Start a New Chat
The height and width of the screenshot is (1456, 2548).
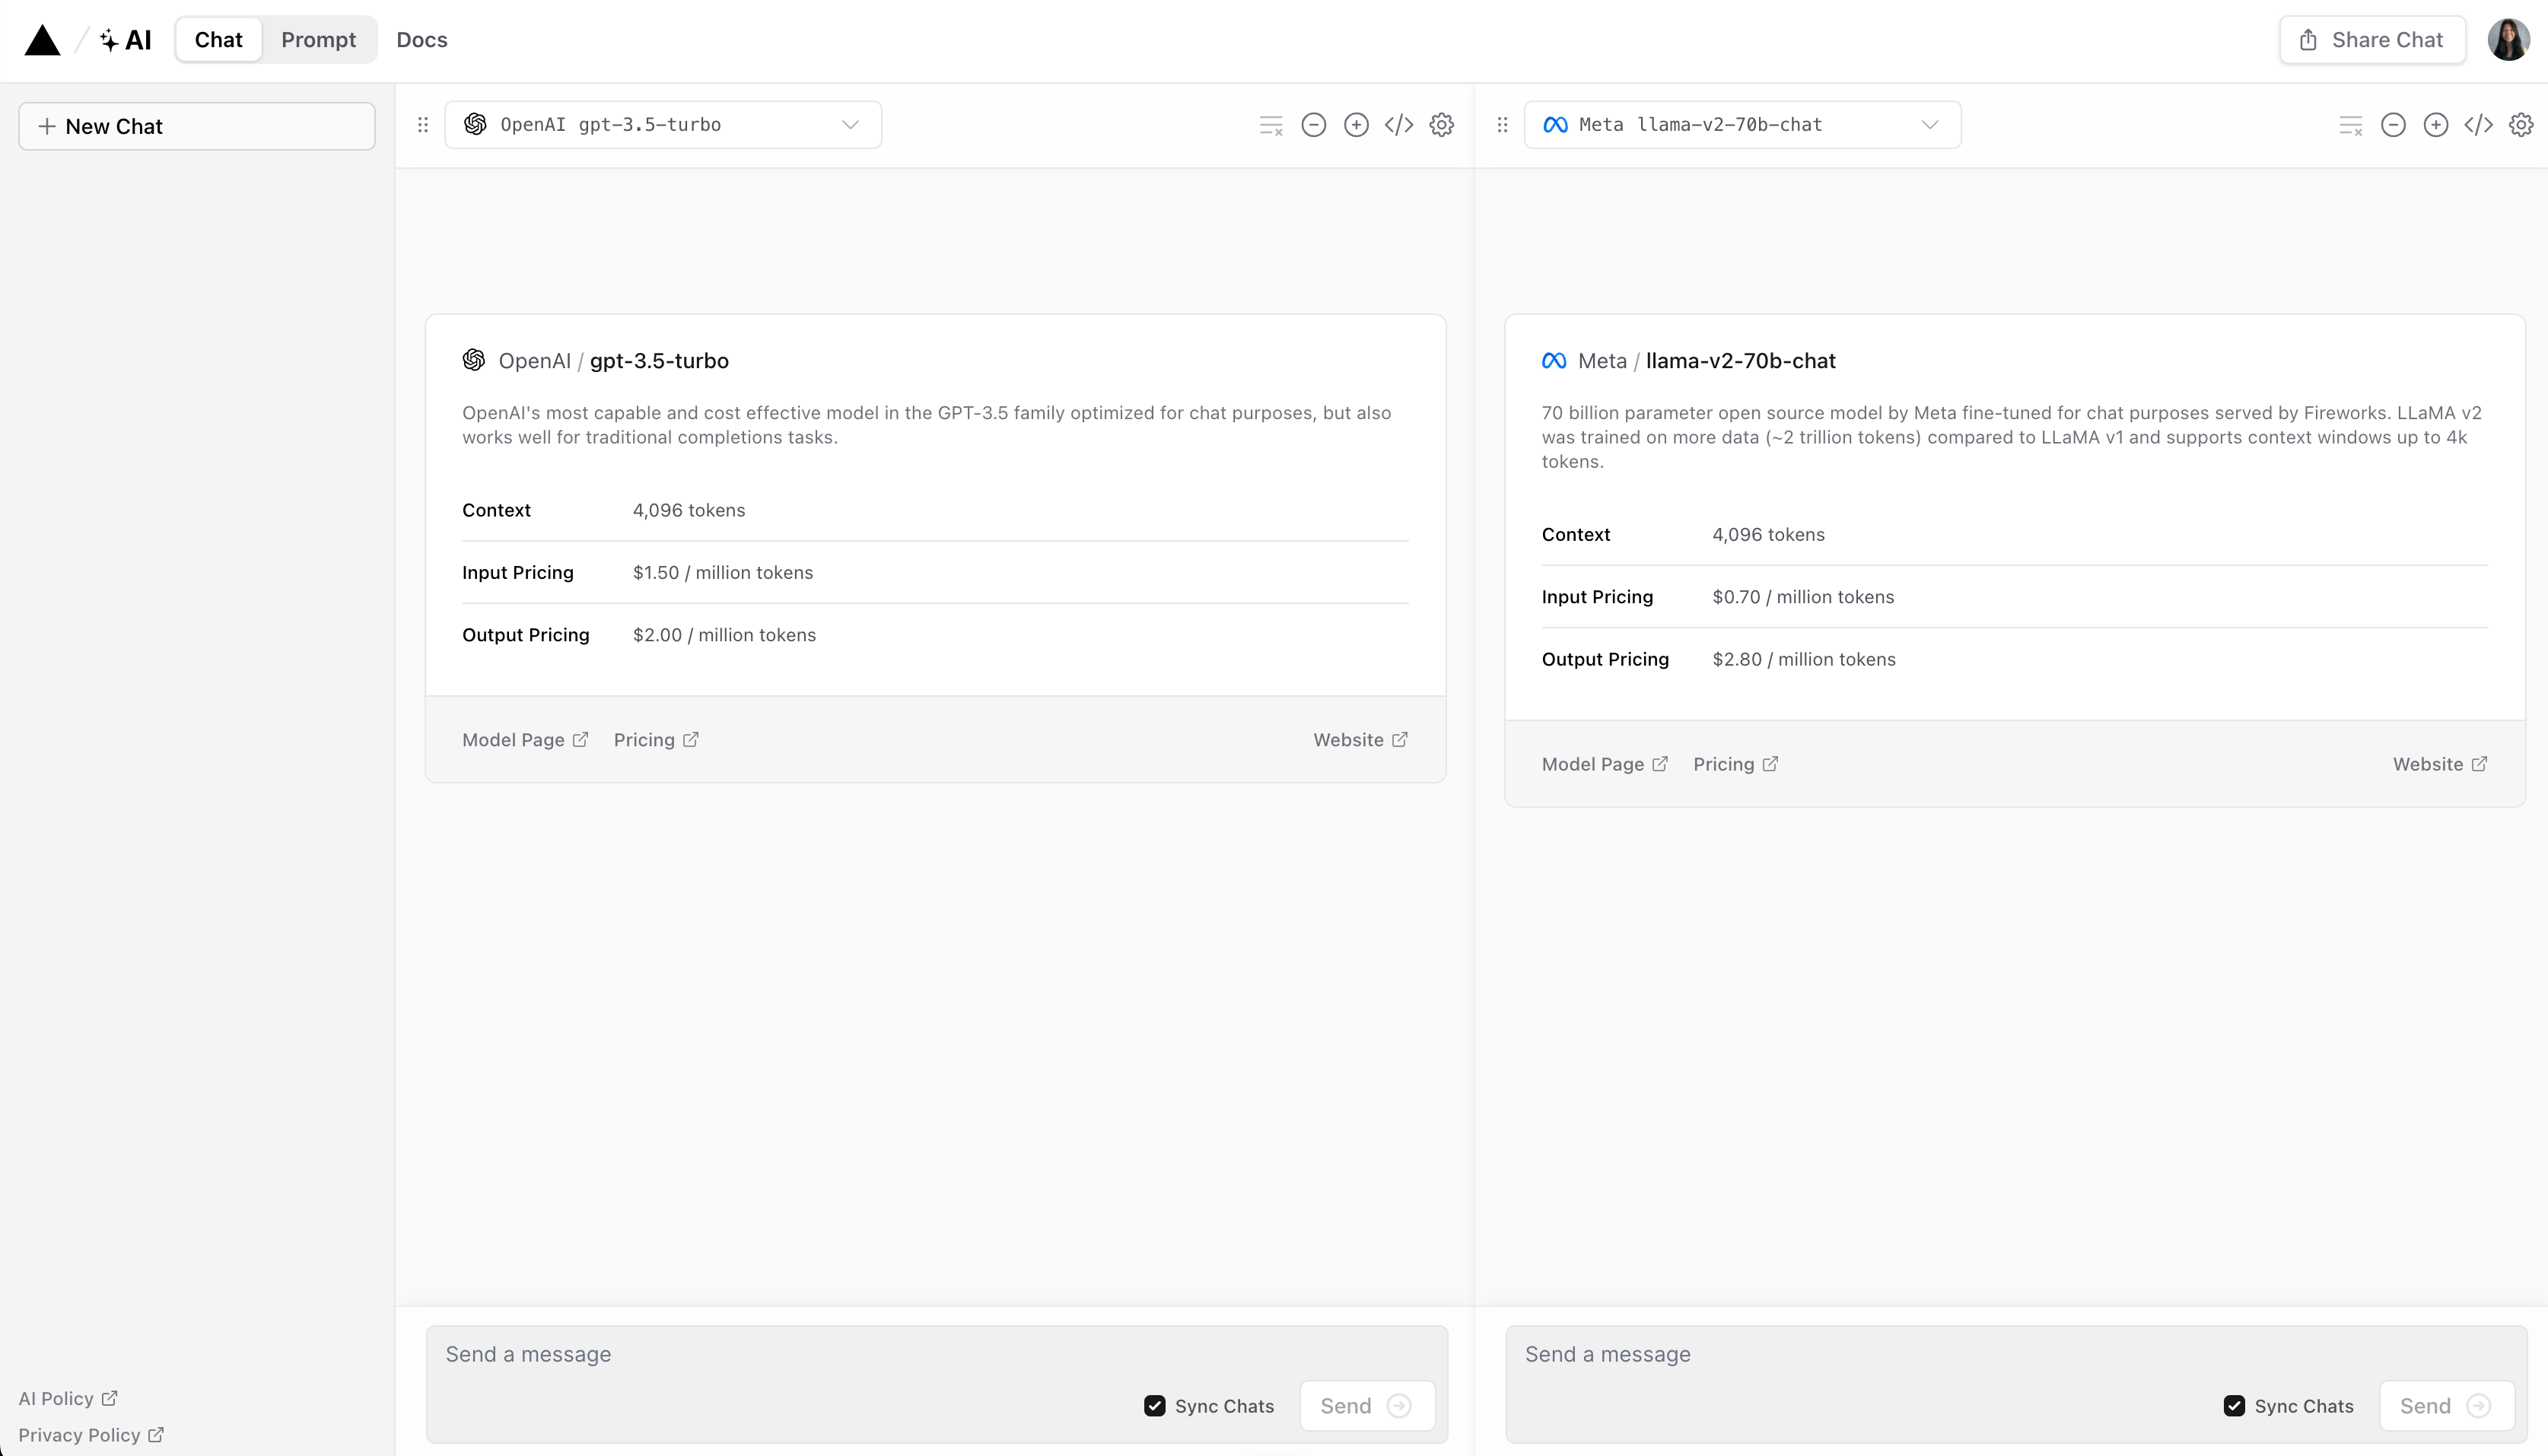pyautogui.click(x=197, y=126)
